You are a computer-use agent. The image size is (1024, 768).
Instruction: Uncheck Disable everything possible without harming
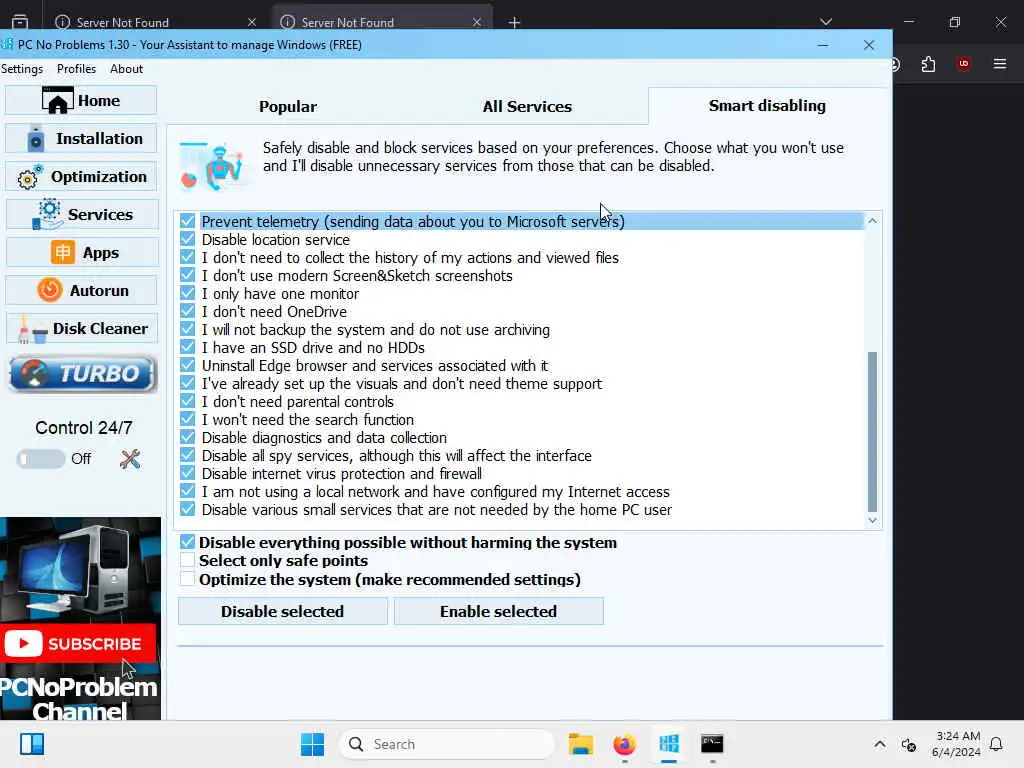tap(187, 541)
